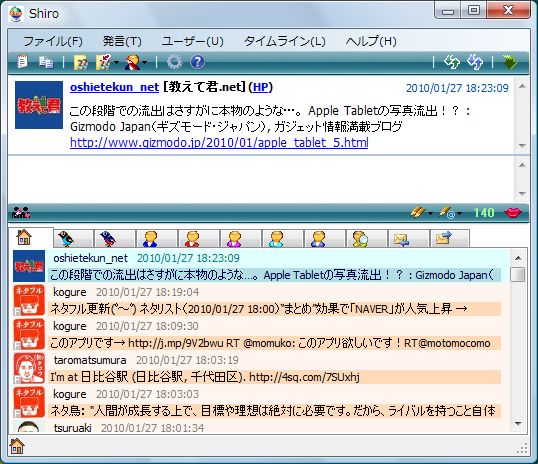
Task: Open the gizmodo.jp apple_tablet_5 link
Action: click(219, 142)
